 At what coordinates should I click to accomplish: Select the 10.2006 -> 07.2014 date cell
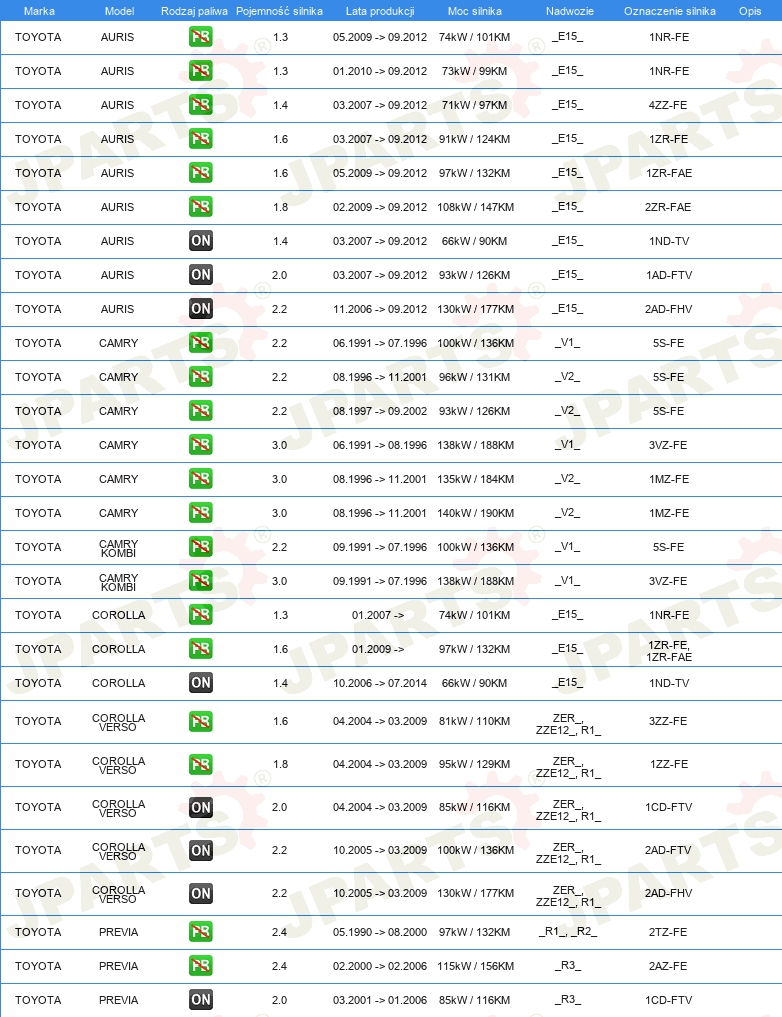point(380,683)
